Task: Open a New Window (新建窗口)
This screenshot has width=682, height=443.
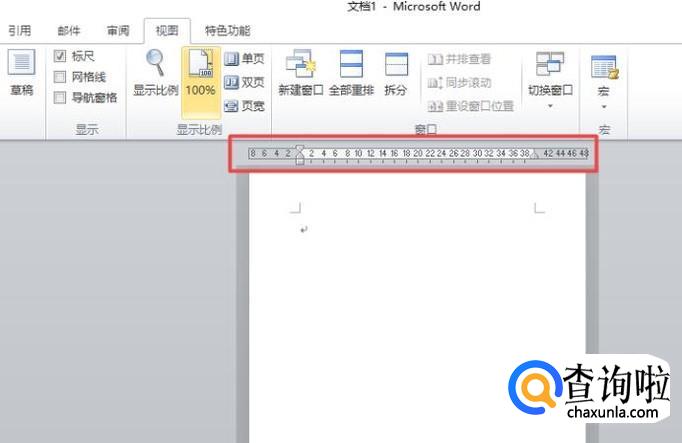Action: 301,73
